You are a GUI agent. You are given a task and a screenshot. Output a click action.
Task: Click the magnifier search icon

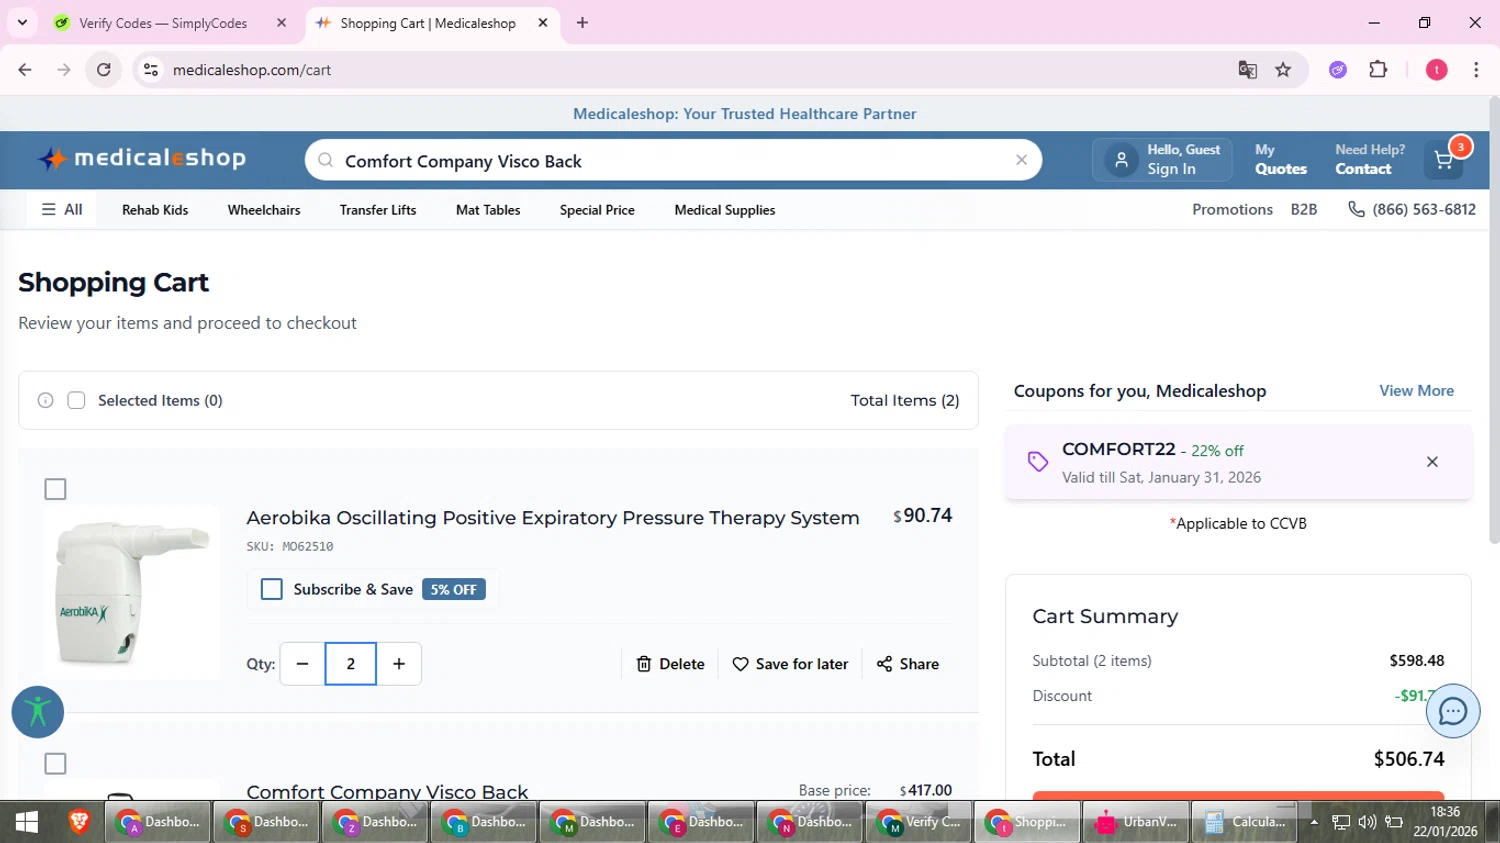[326, 160]
